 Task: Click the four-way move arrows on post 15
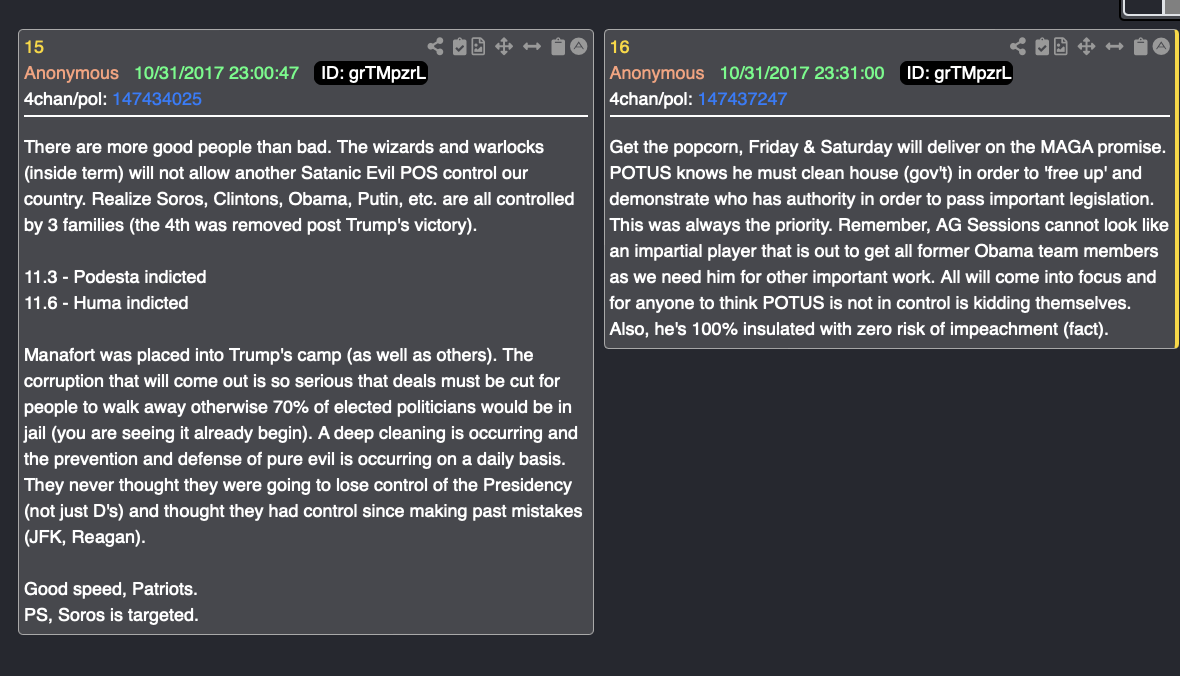pyautogui.click(x=503, y=47)
